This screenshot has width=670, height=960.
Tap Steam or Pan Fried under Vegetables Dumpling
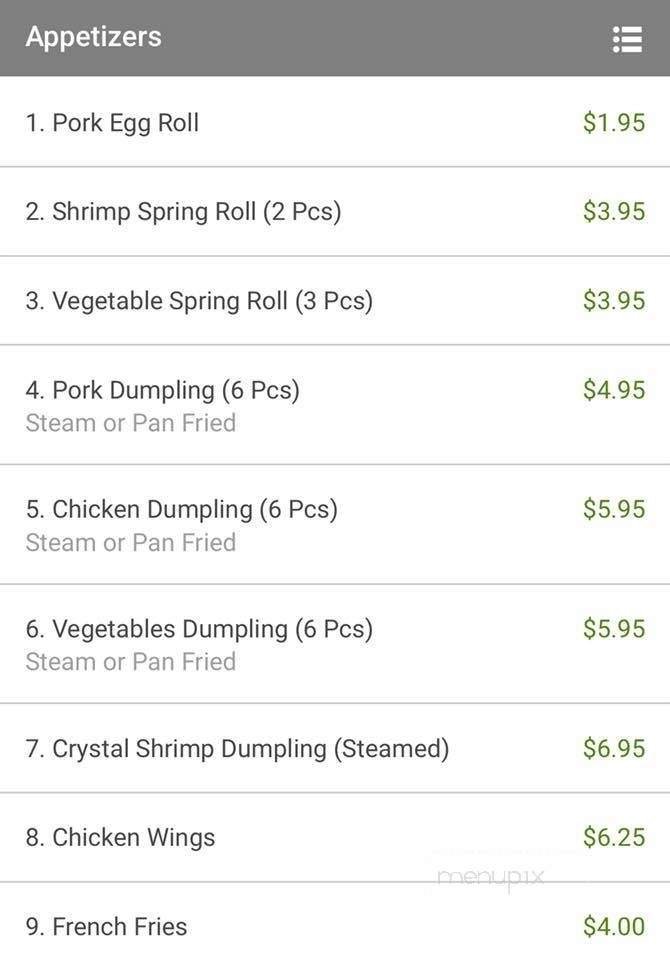(131, 661)
